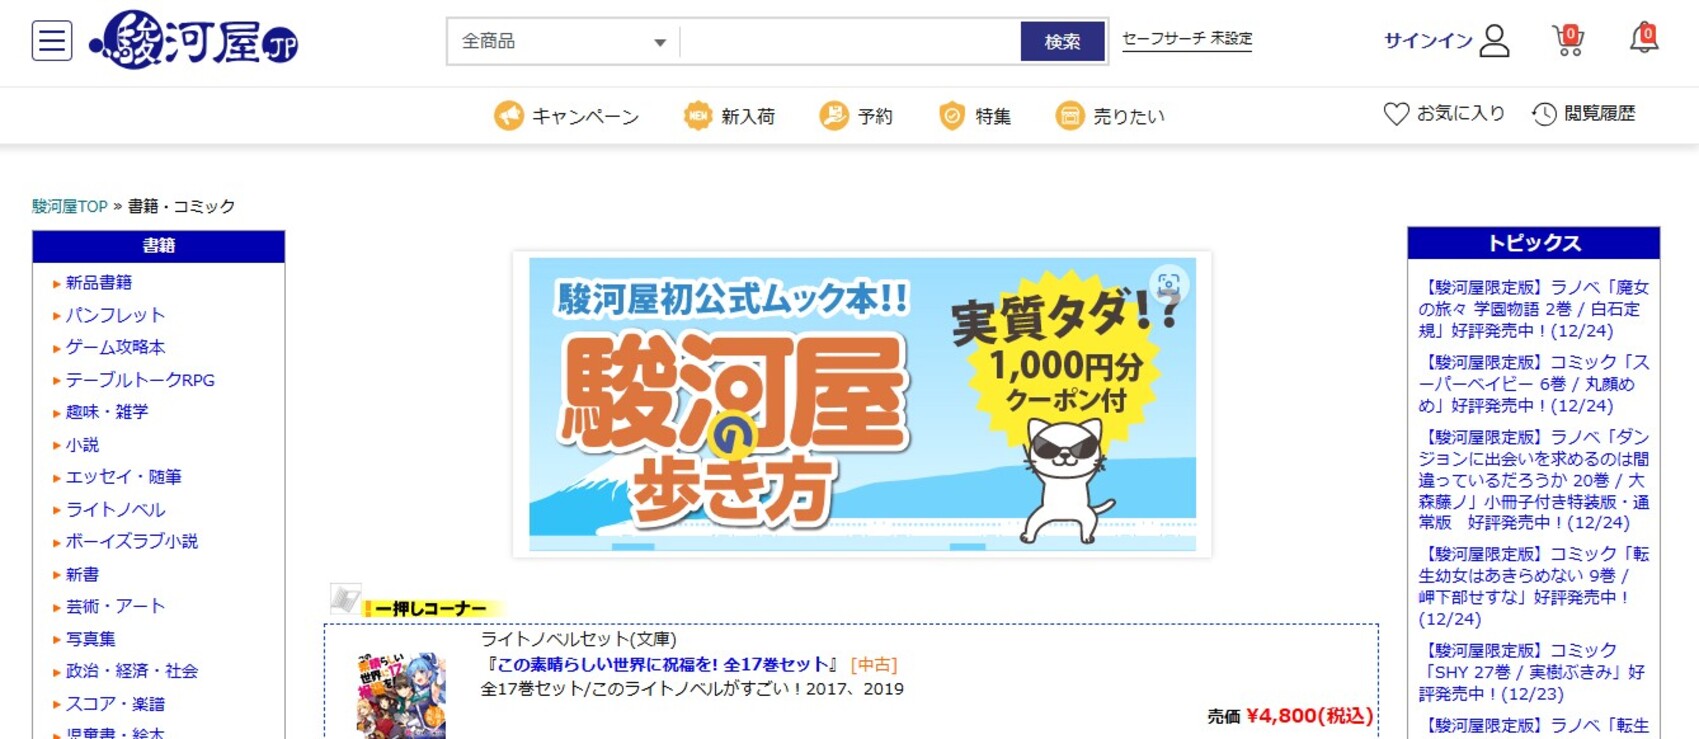This screenshot has height=739, width=1699.
Task: Toggle the セーフサーチ 未設定 setting
Action: (1187, 39)
